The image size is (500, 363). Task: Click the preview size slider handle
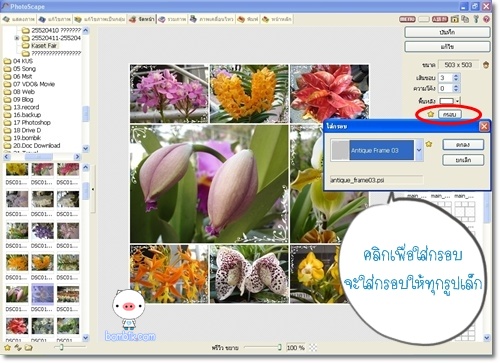[x=280, y=348]
